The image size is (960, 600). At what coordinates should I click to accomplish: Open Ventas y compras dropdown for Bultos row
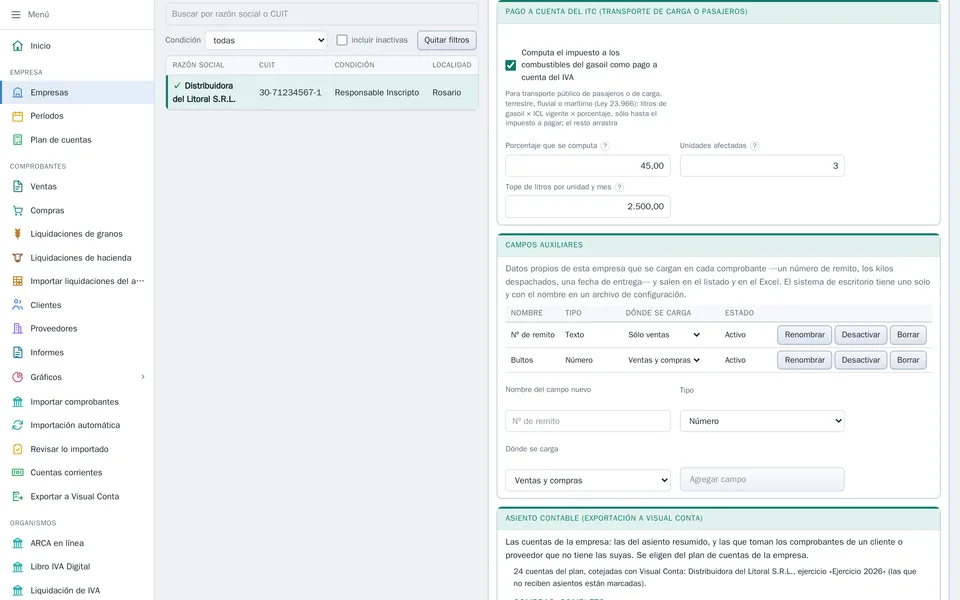tap(664, 360)
